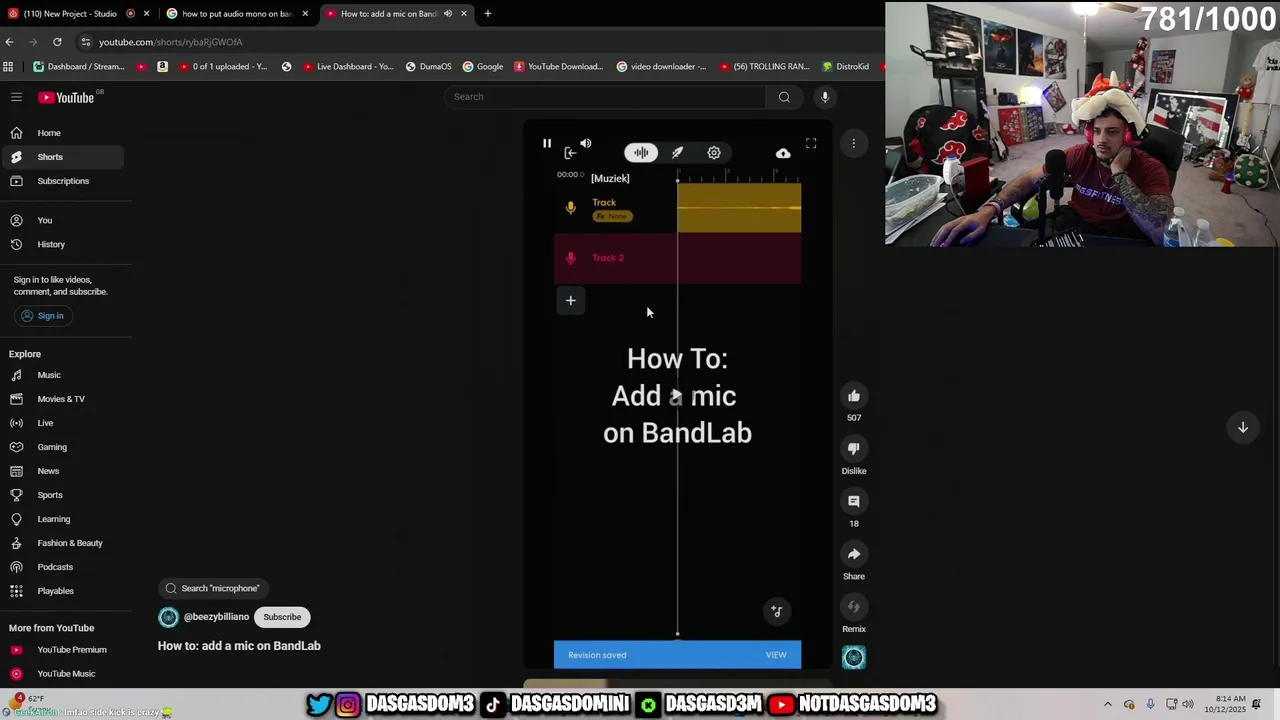Open the Live Dashboard bookmark
The image size is (1280, 720).
point(347,67)
